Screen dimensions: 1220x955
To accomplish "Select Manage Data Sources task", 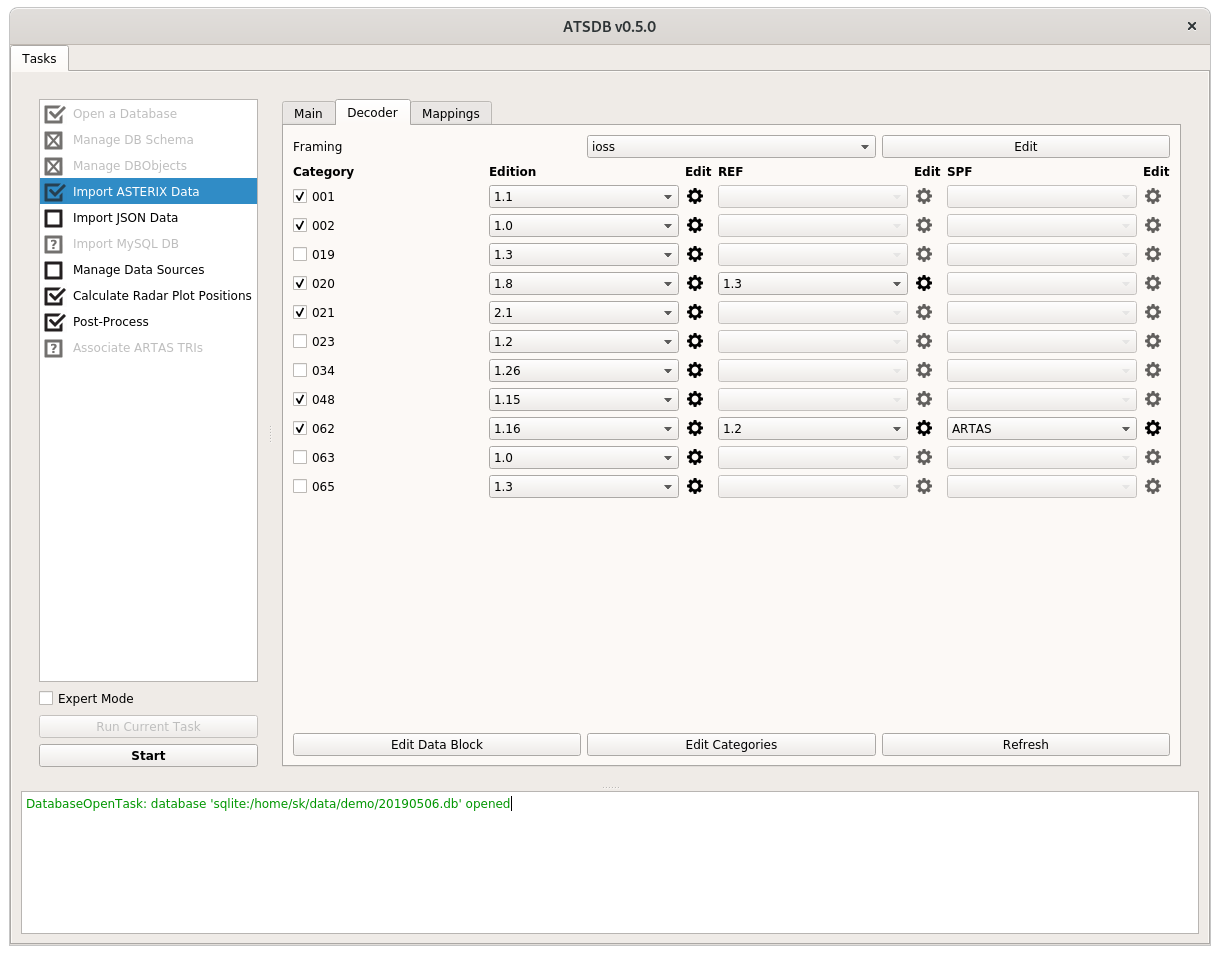I will coord(148,270).
